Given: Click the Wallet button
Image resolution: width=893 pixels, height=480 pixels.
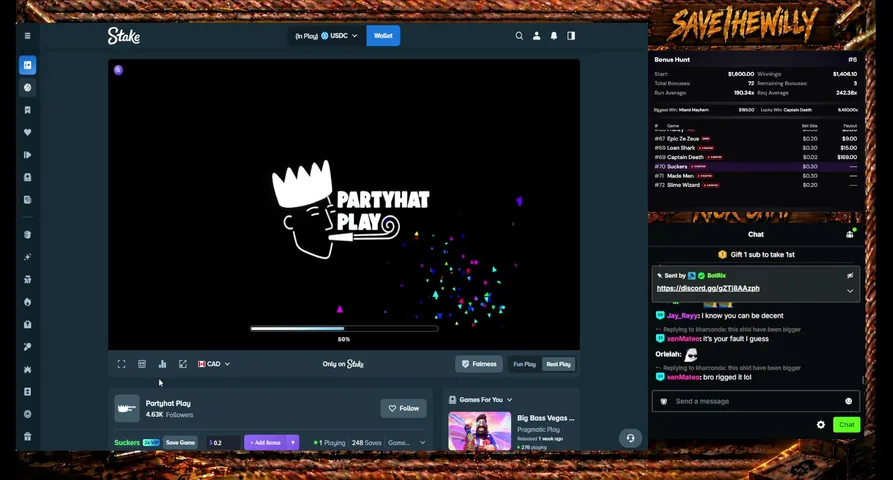Looking at the screenshot, I should click(x=383, y=36).
